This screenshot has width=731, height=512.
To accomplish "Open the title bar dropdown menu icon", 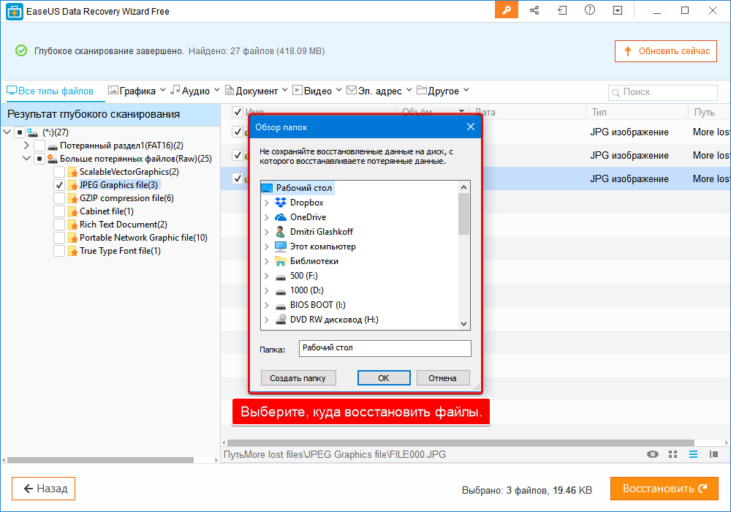I will tap(618, 10).
